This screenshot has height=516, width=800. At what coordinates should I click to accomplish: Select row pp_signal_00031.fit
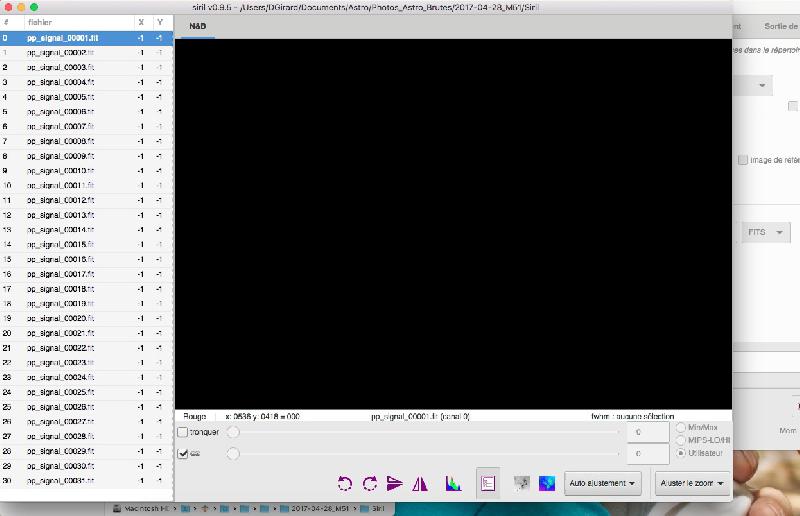[x=86, y=481]
